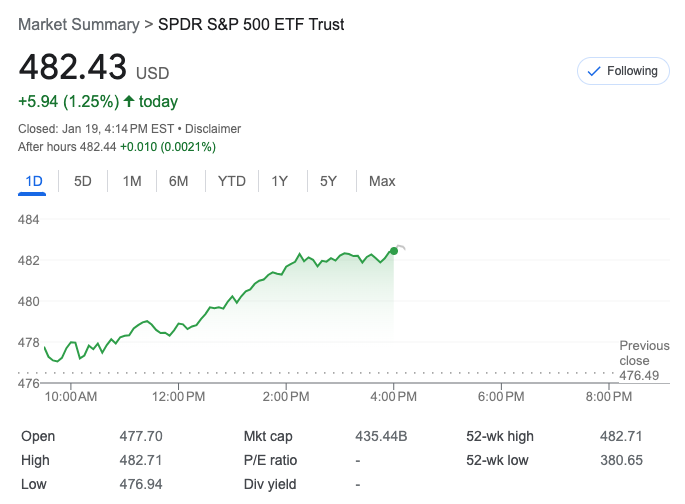Click the green current-price dot on chart
The image size is (685, 504).
pos(394,251)
